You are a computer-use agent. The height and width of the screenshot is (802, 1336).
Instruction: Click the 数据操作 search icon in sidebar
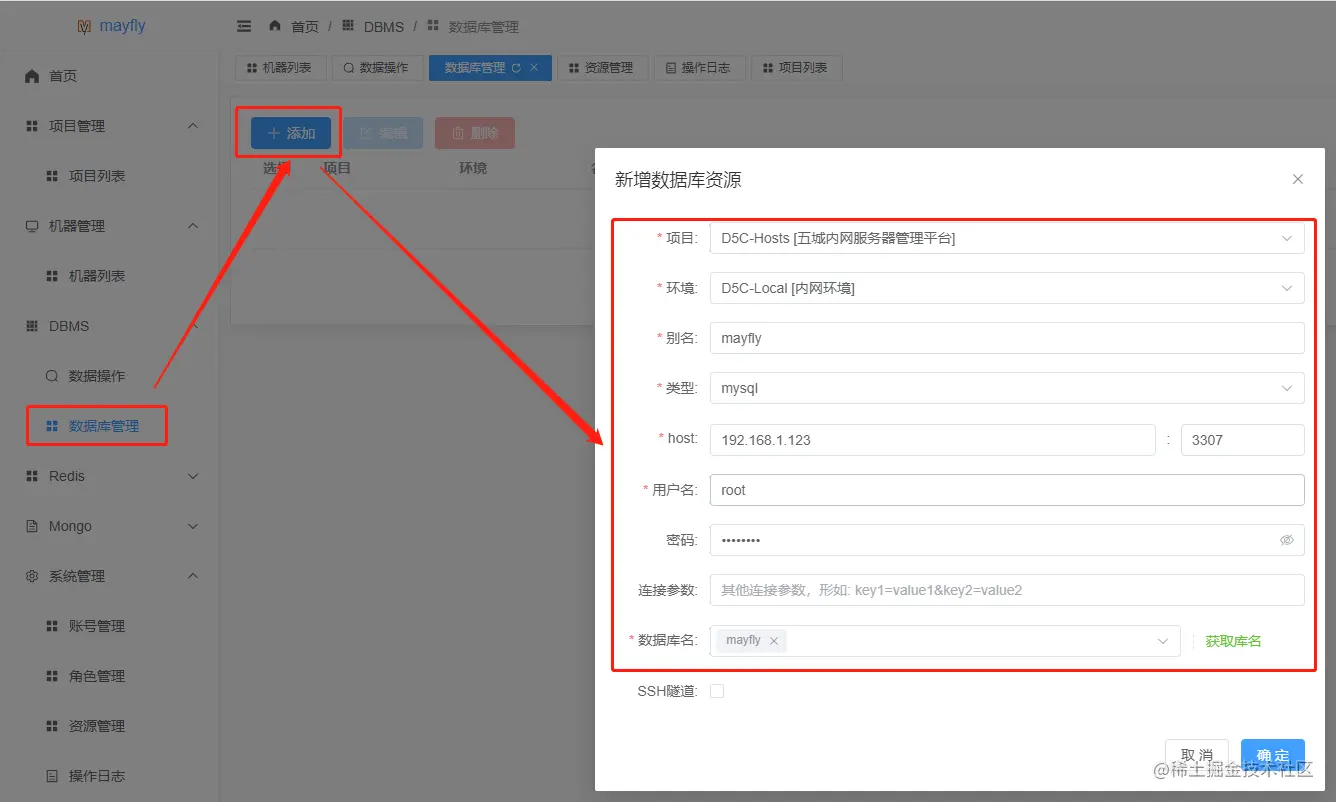pos(52,376)
